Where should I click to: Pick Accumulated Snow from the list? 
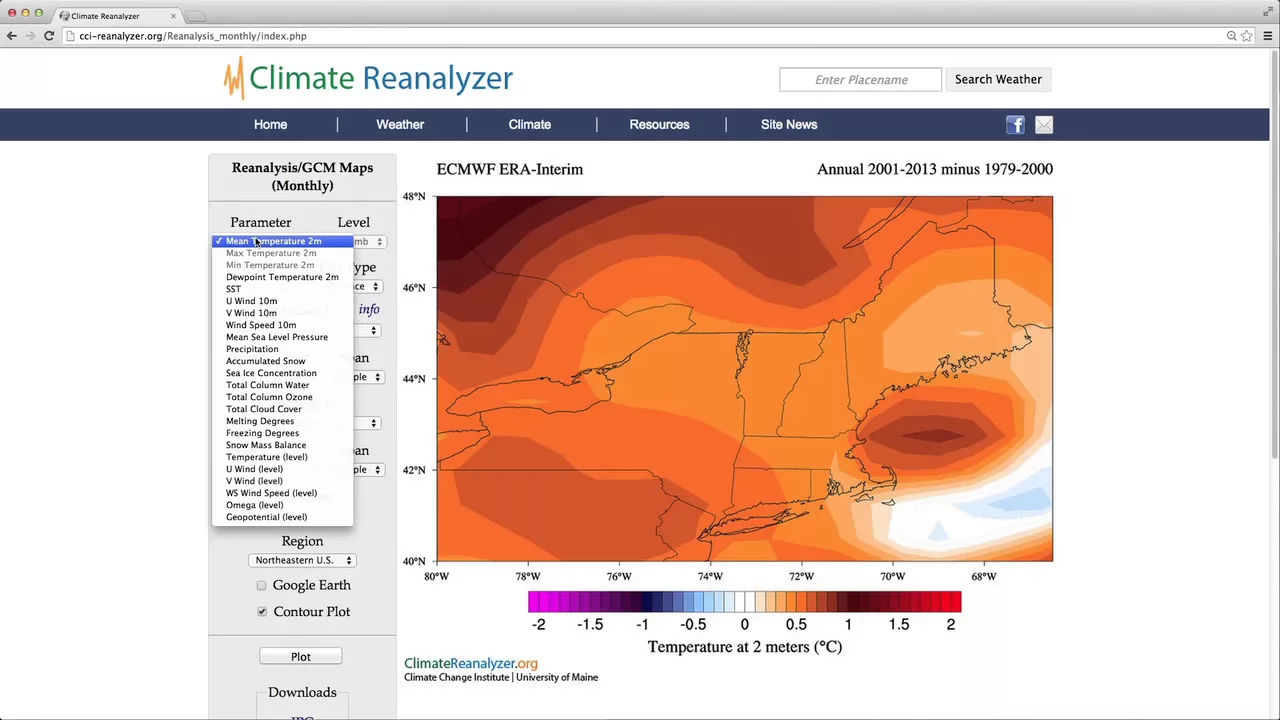click(282, 361)
